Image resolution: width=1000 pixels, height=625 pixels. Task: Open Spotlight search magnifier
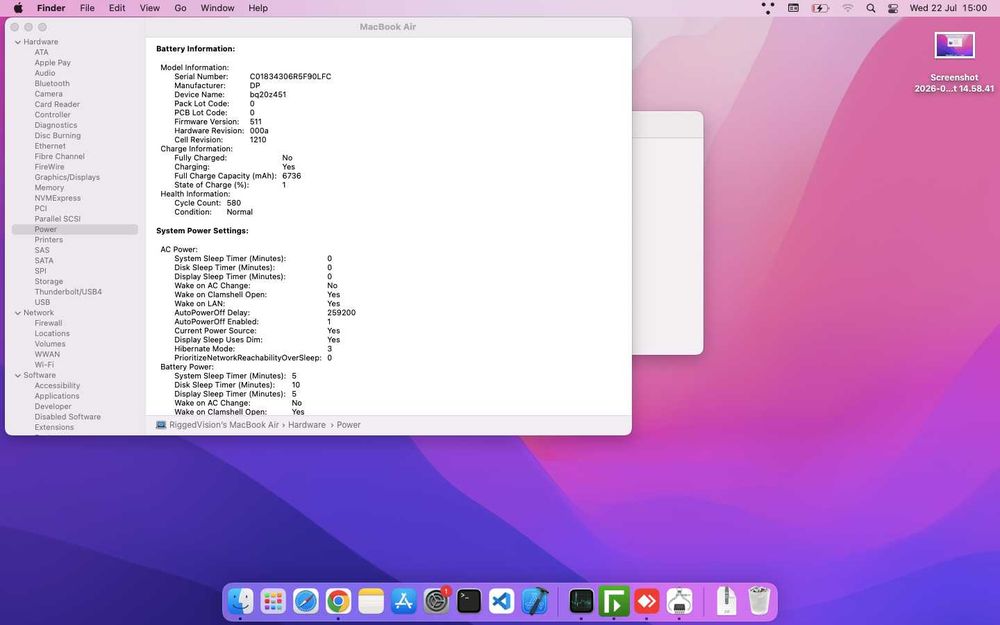pyautogui.click(x=871, y=8)
